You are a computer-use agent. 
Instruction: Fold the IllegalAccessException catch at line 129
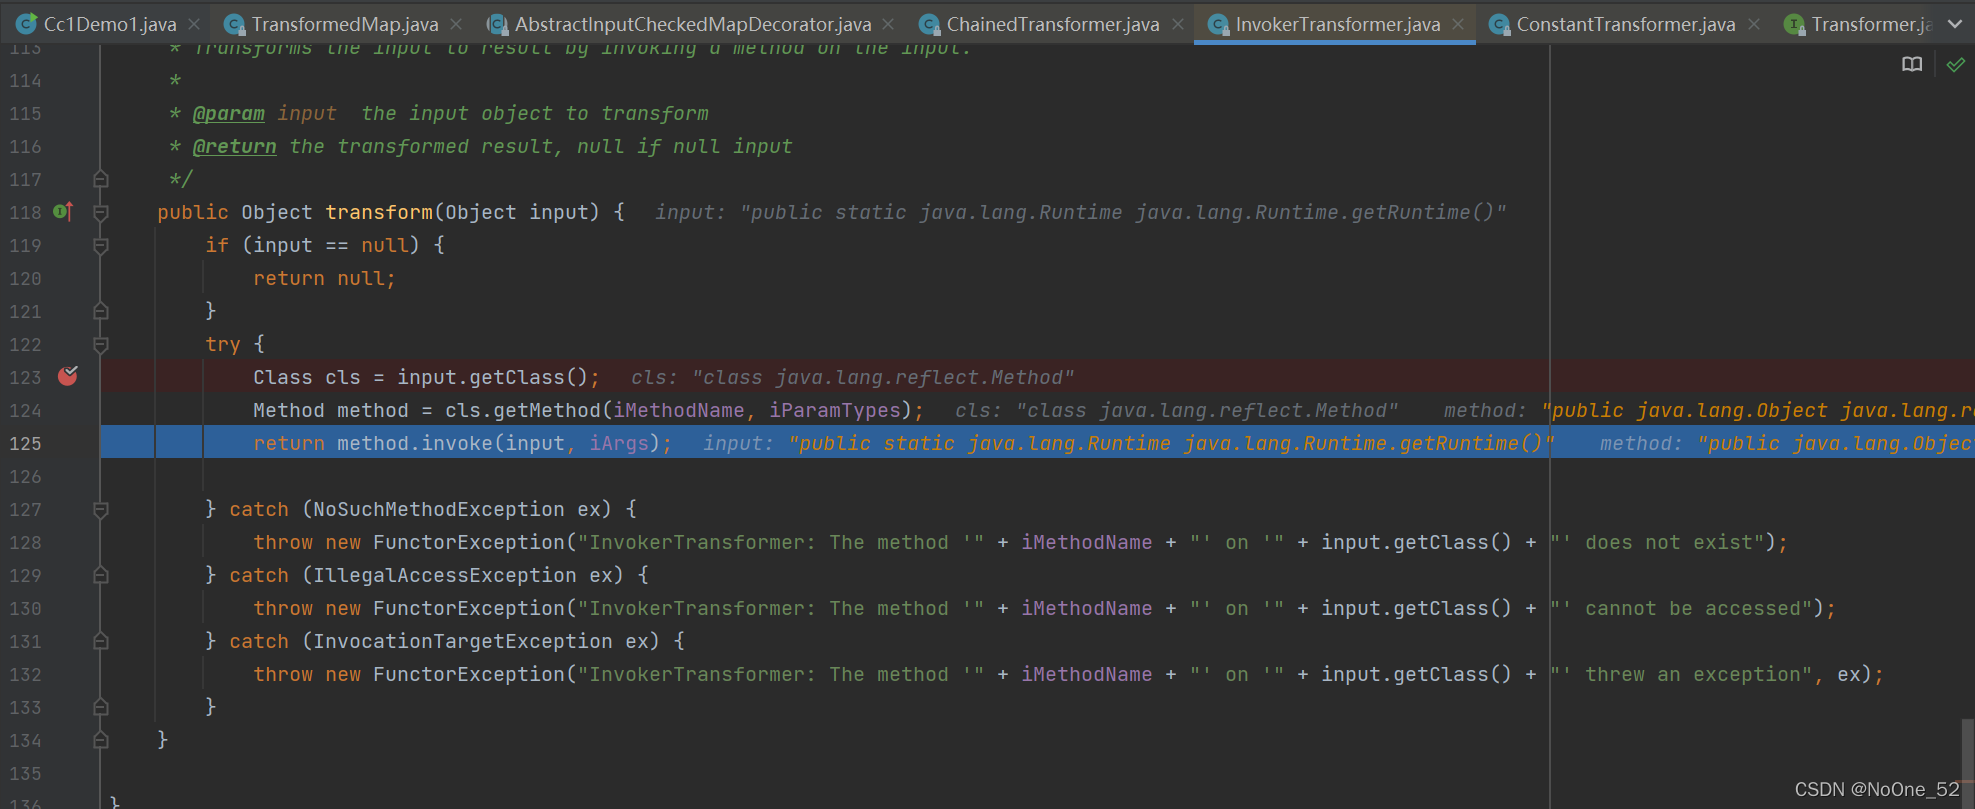101,575
